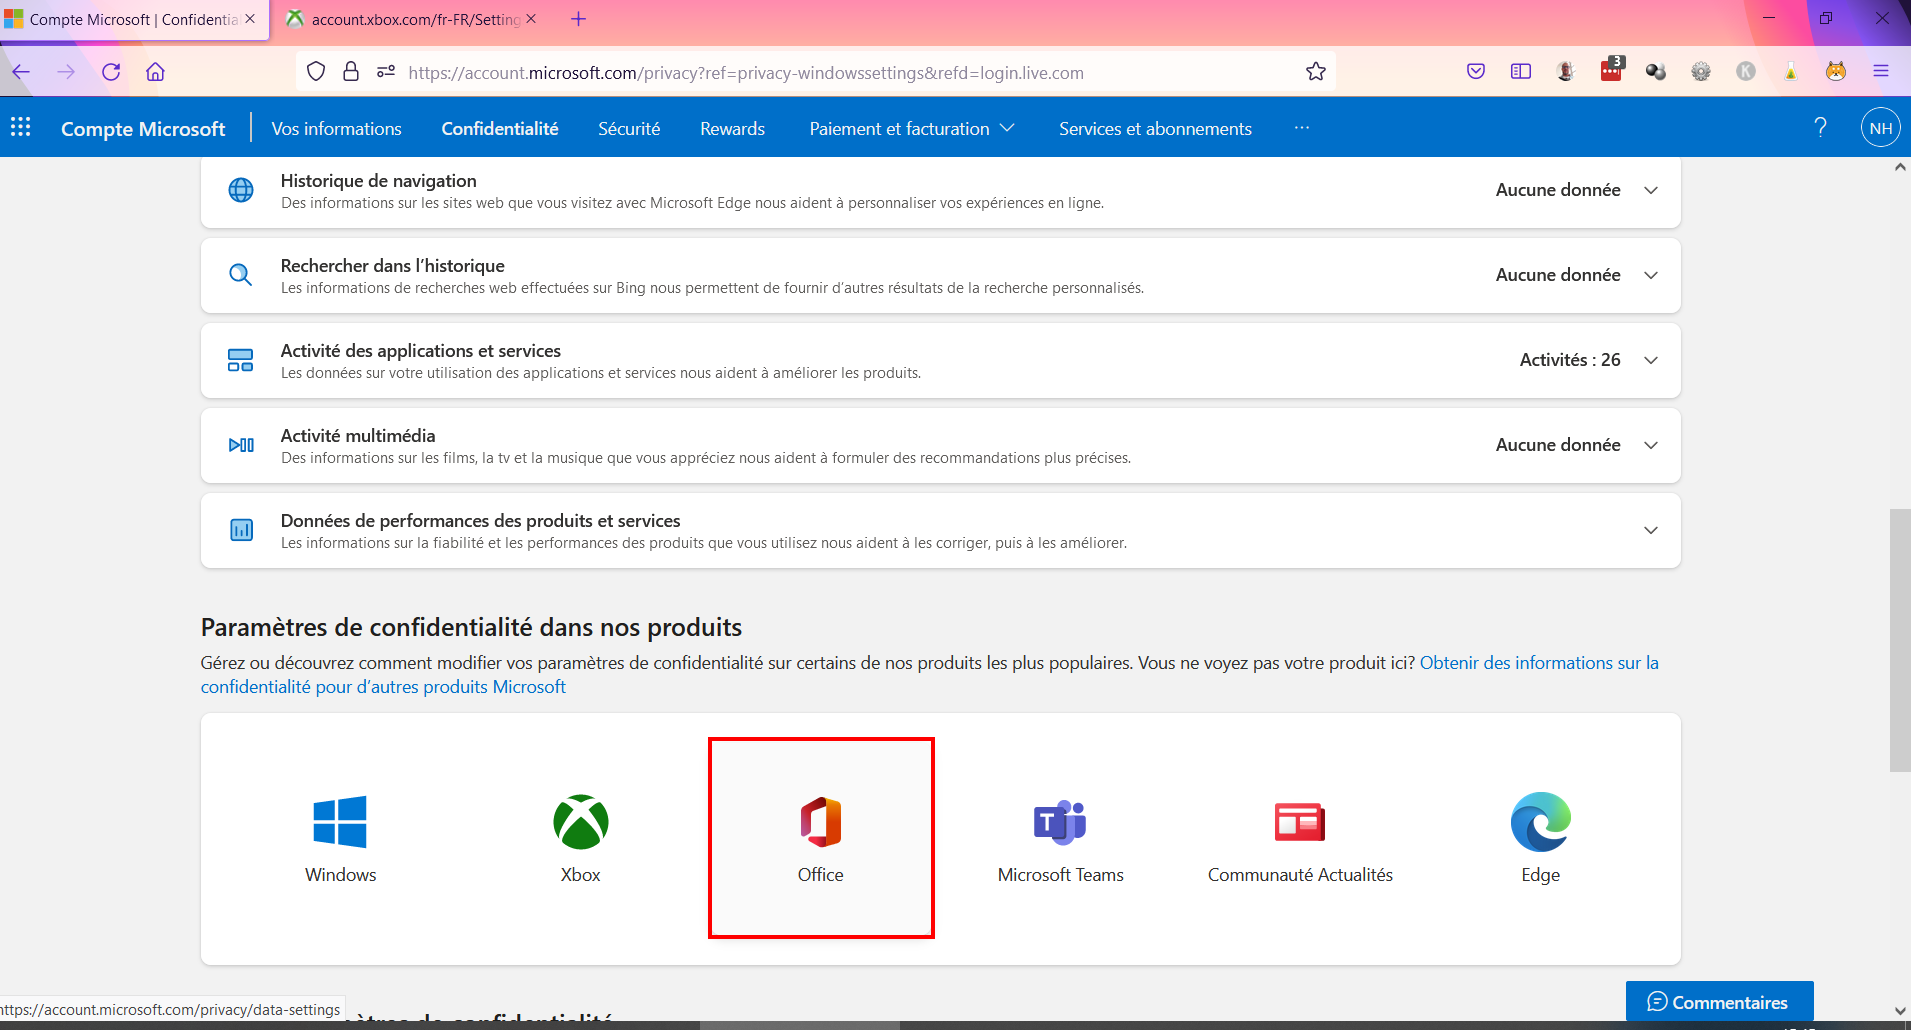Screen dimensions: 1911x1030
Task: Expand the Activité multimédia section
Action: (x=1651, y=445)
